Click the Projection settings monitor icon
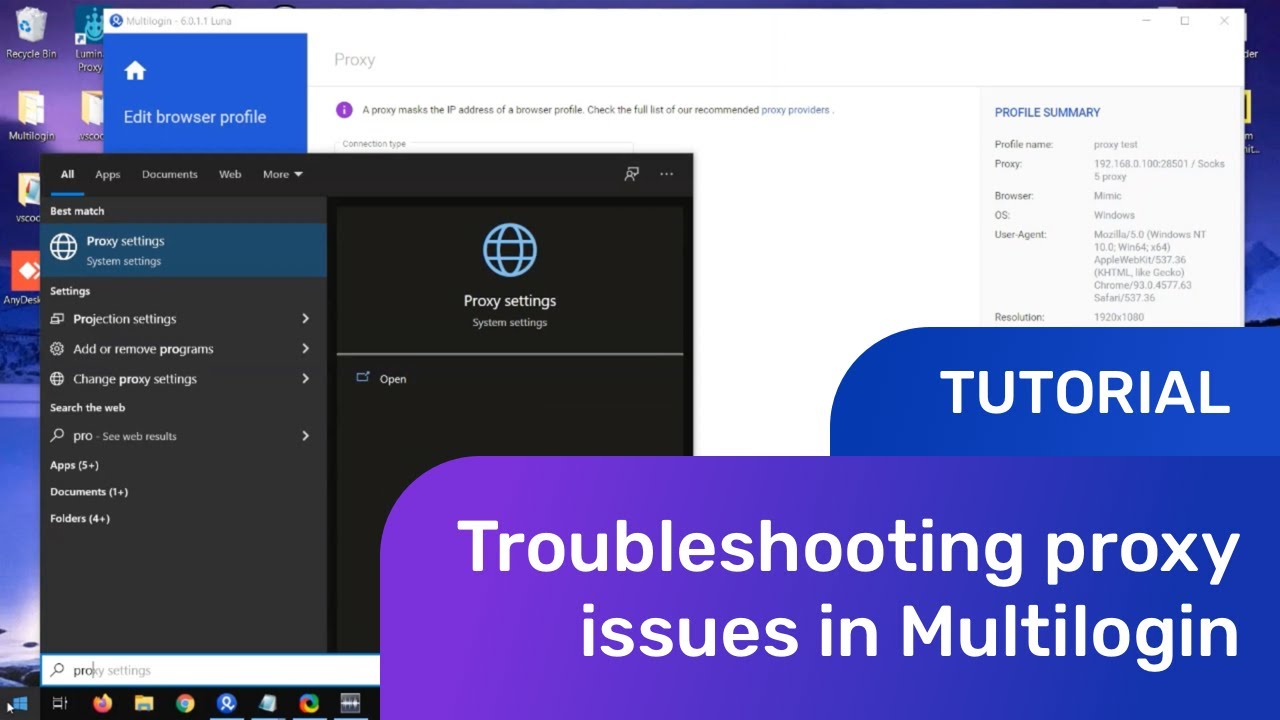This screenshot has height=720, width=1280. click(x=57, y=319)
